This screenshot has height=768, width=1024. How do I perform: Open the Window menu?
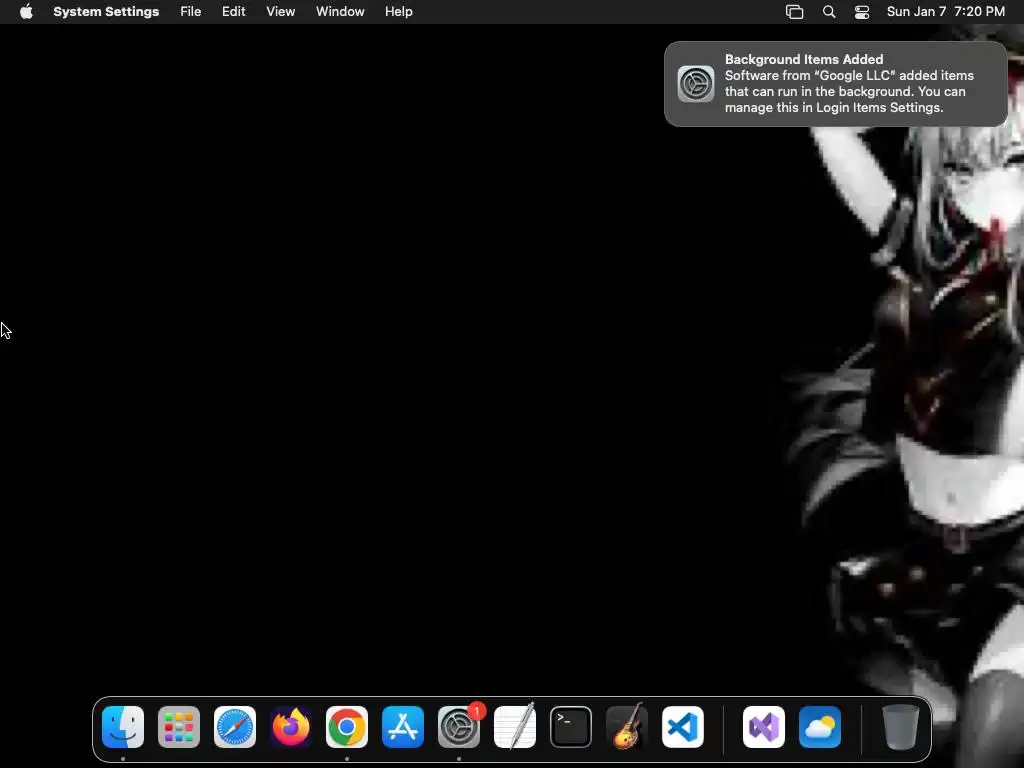coord(340,12)
